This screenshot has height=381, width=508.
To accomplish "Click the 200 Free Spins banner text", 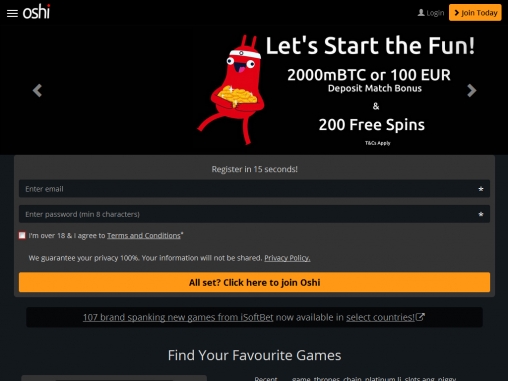I will pos(372,125).
